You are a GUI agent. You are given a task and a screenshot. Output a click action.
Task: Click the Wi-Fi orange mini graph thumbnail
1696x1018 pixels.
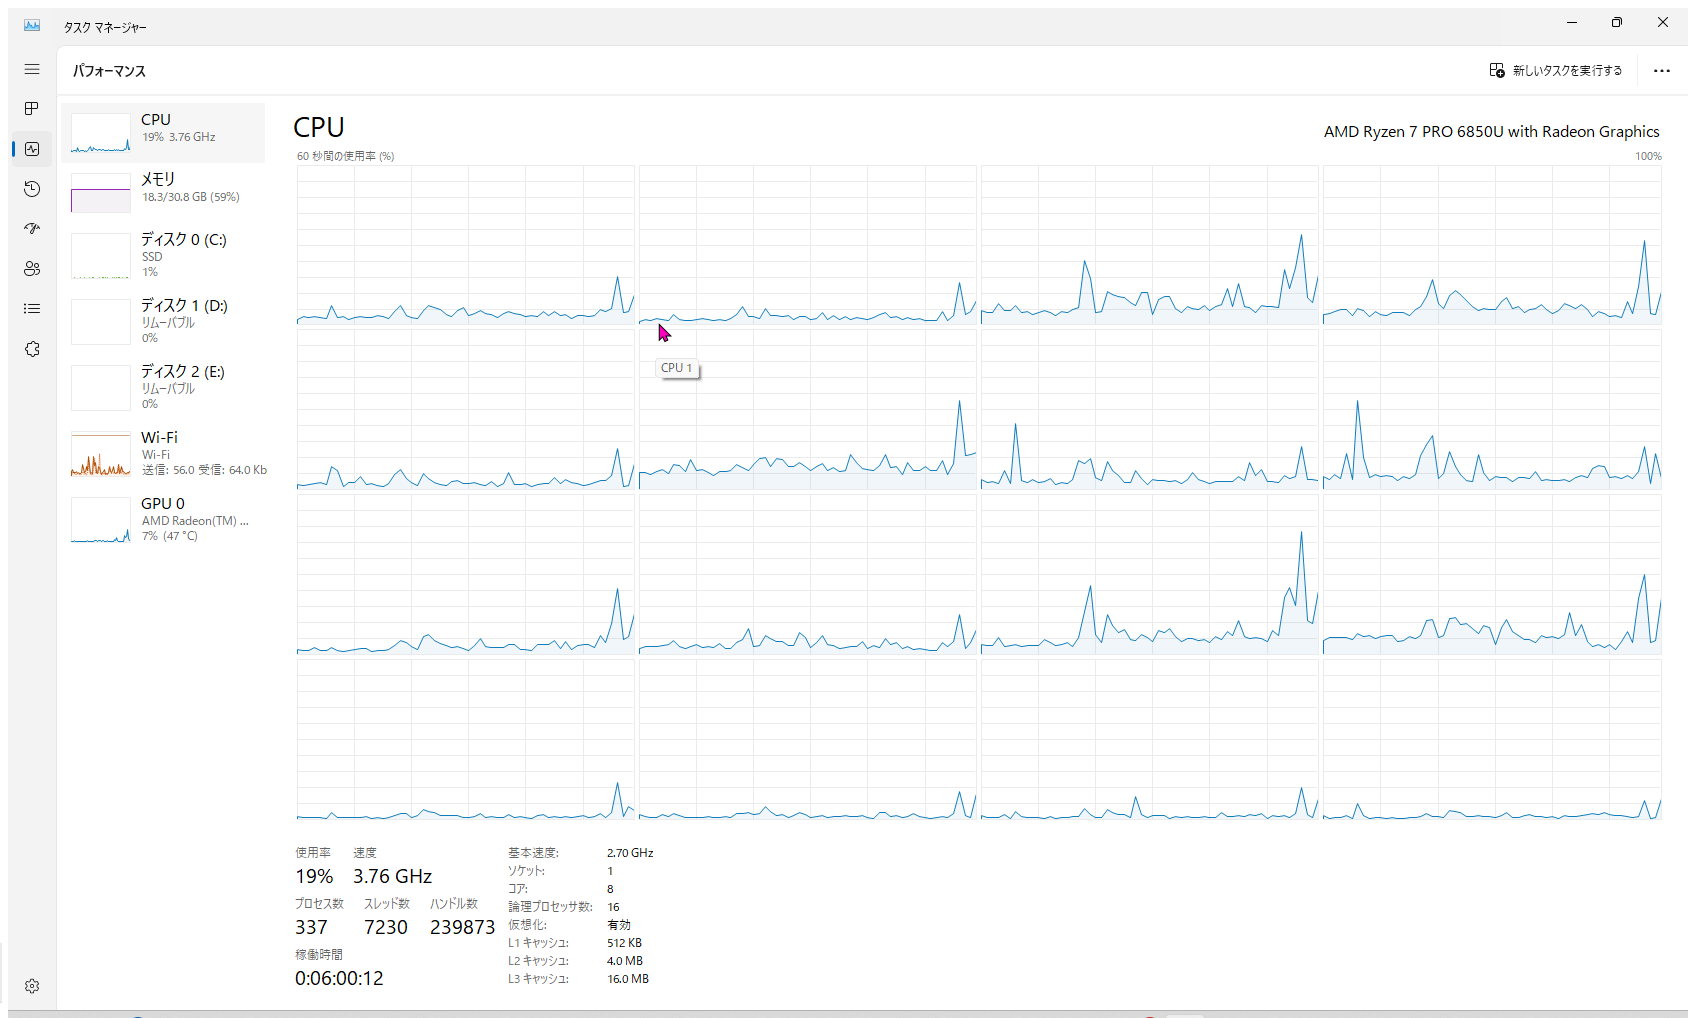[x=100, y=454]
